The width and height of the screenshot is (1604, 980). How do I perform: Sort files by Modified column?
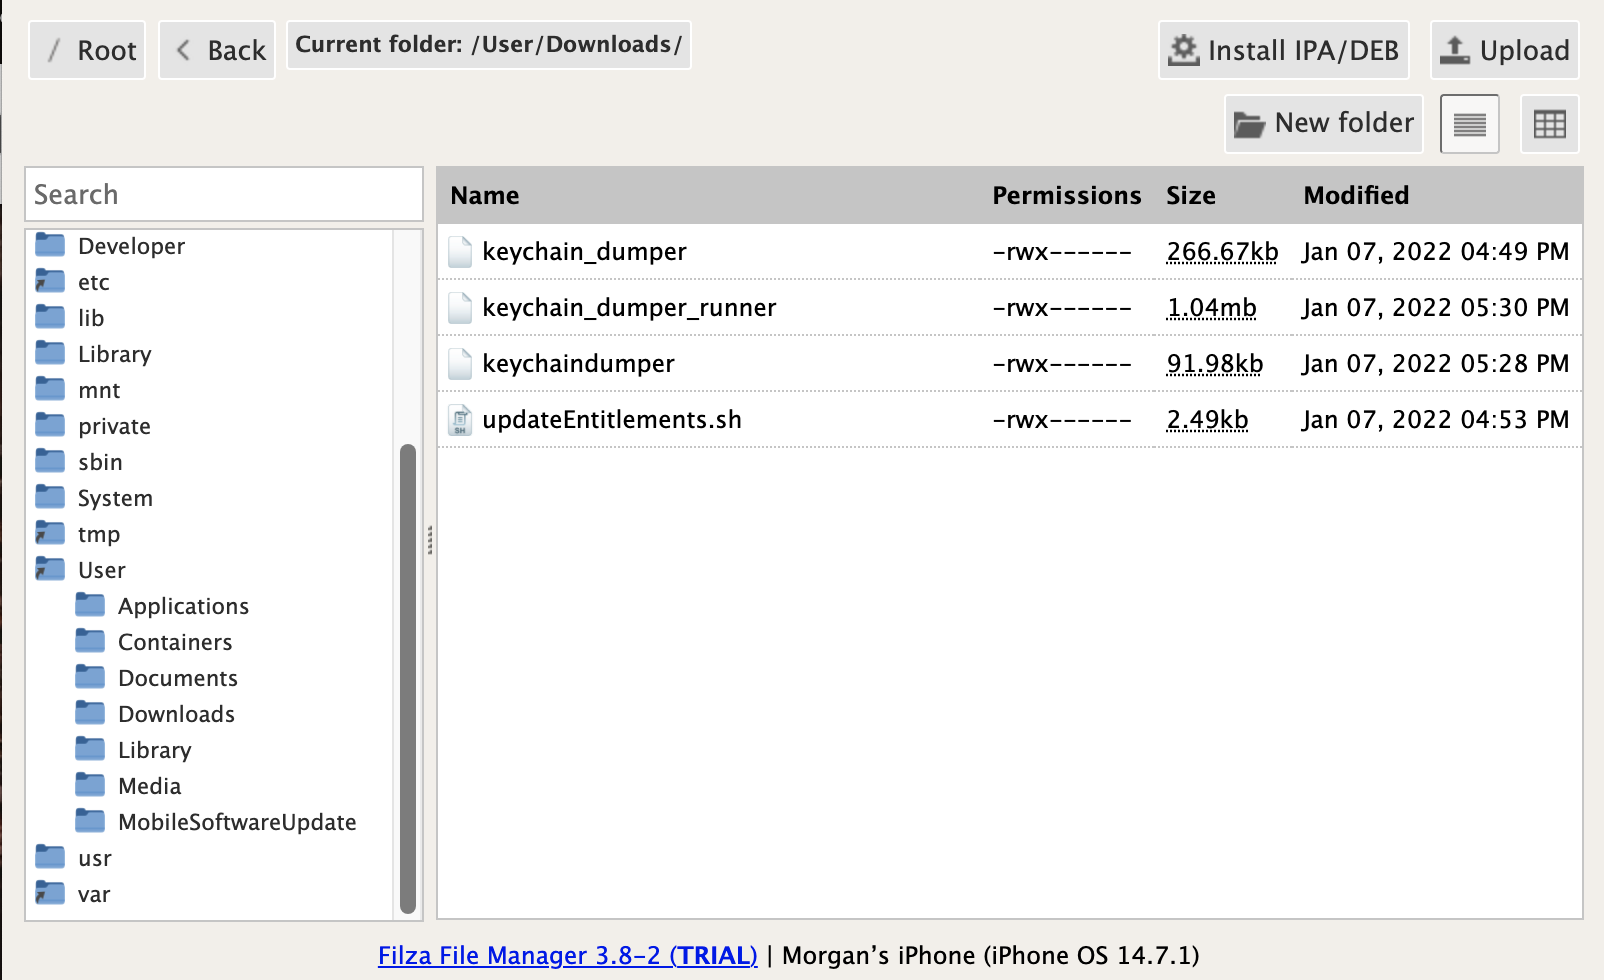[1356, 195]
